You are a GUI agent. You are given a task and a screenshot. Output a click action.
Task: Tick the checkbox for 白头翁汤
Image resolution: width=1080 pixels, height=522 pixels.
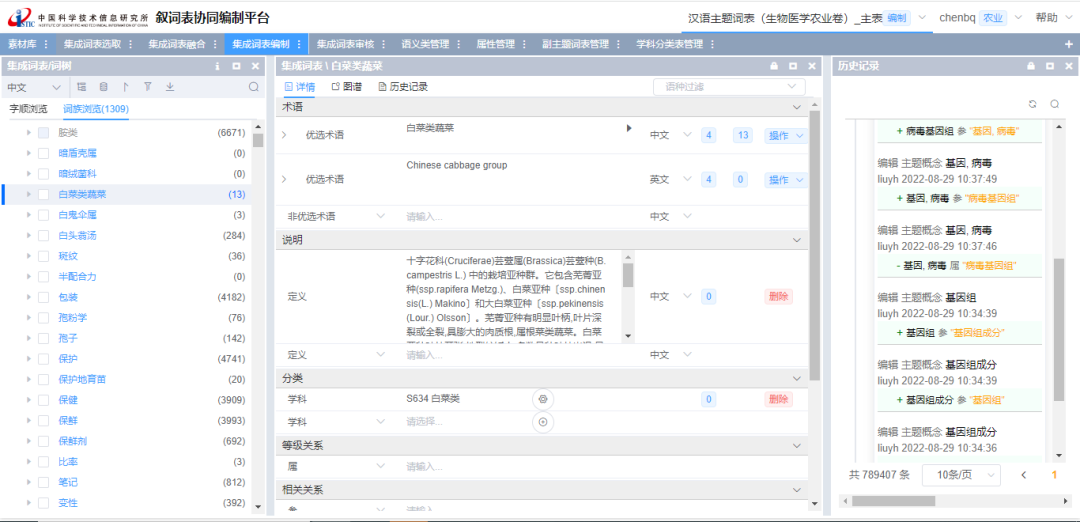click(43, 236)
